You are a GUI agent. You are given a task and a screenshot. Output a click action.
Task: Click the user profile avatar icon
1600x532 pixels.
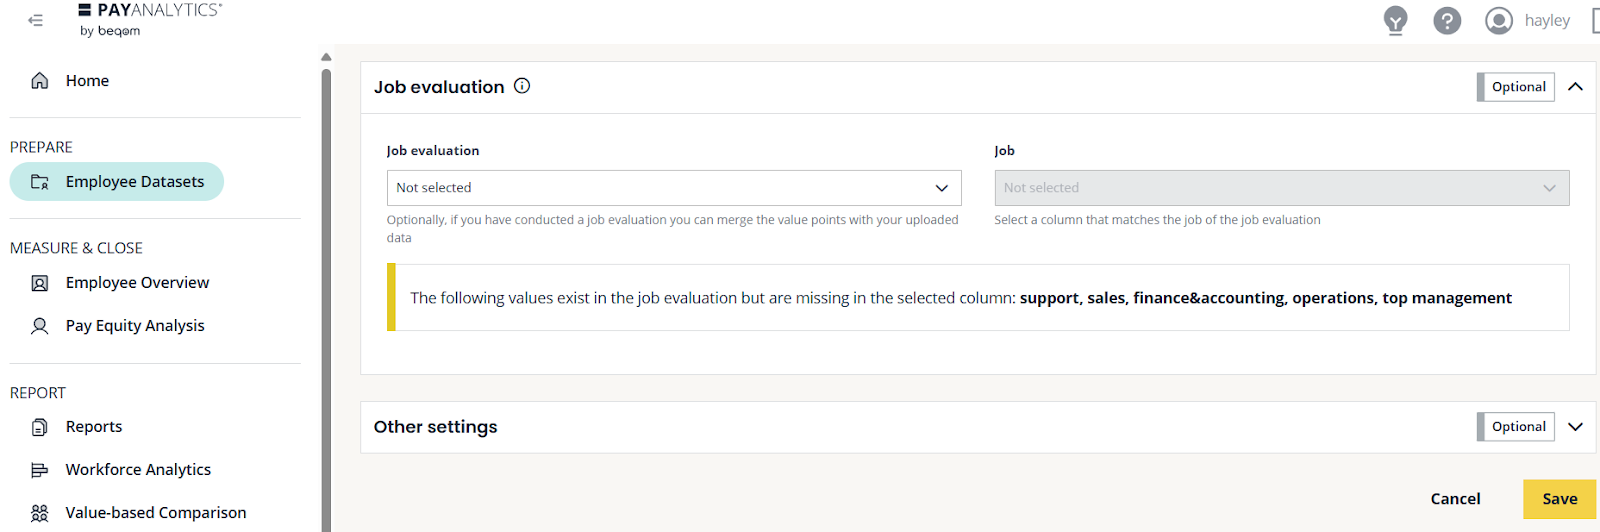(x=1498, y=20)
